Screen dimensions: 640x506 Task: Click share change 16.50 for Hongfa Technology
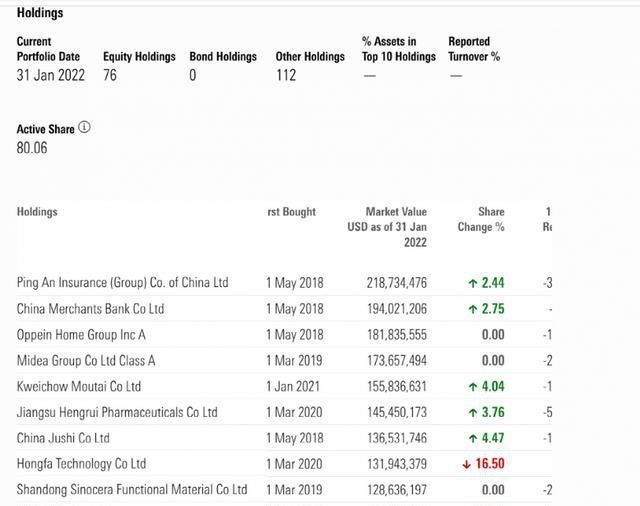pyautogui.click(x=483, y=464)
